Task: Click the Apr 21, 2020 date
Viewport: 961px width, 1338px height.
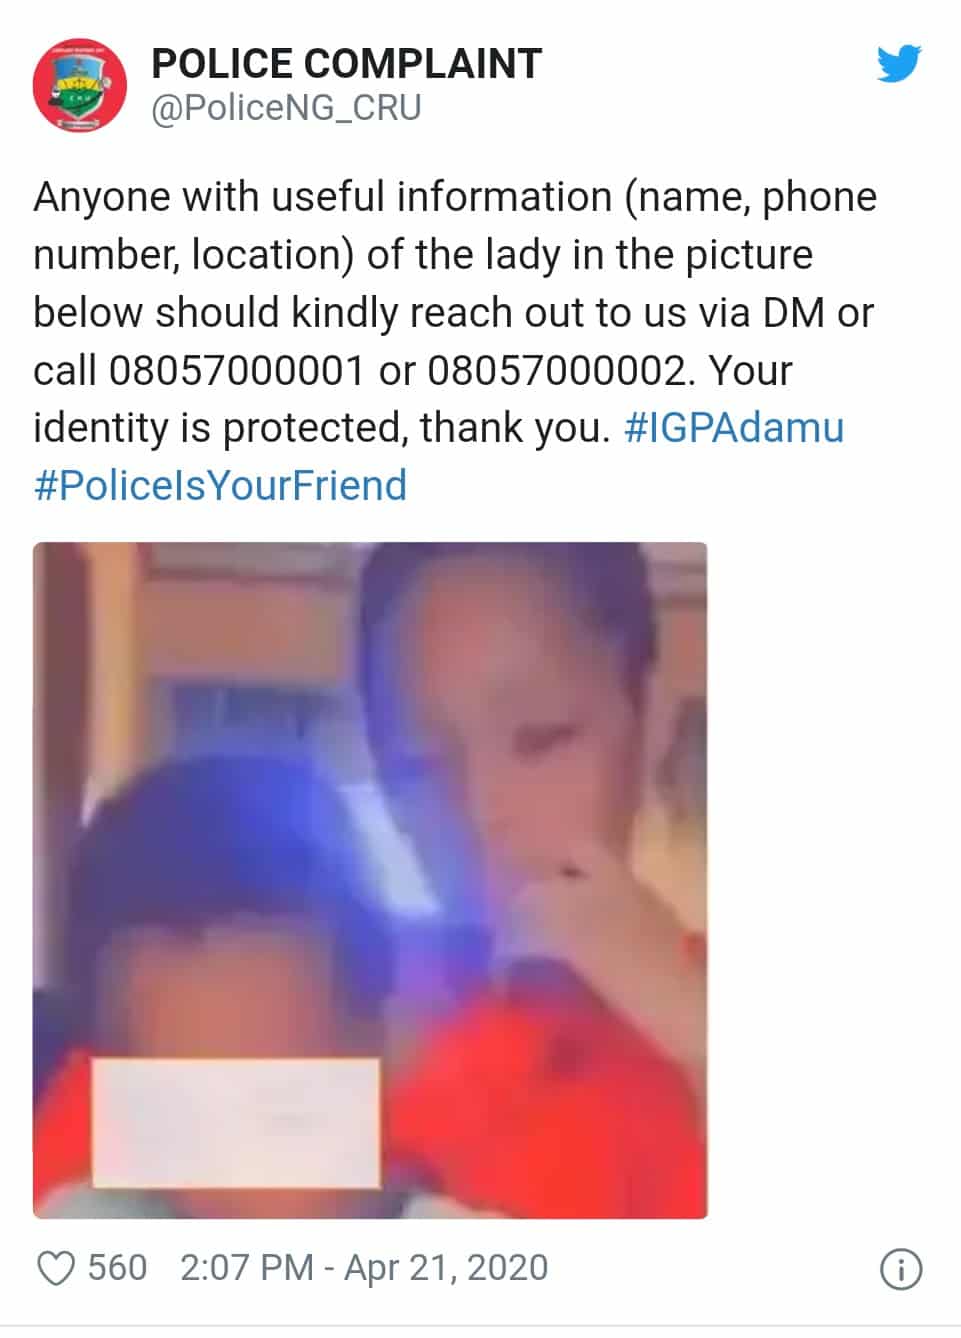Action: [446, 1268]
